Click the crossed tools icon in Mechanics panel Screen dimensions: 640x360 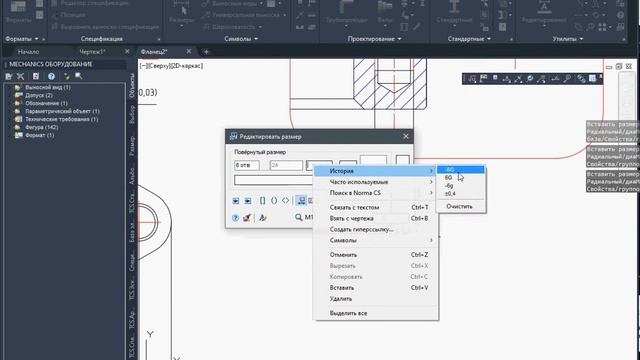(20, 76)
